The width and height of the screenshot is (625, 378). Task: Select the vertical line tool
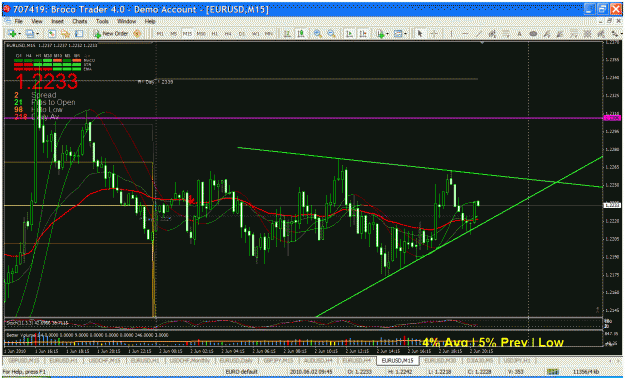(451, 34)
